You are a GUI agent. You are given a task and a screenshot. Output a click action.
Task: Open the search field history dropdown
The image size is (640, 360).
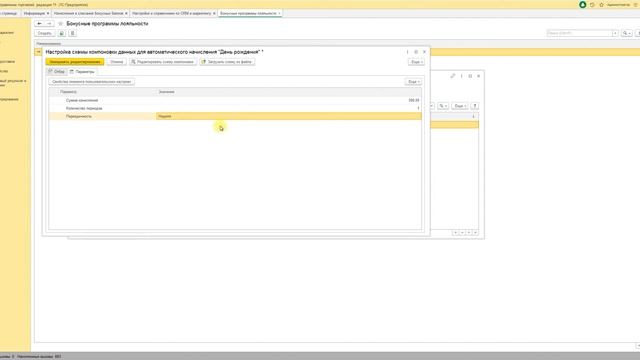(615, 33)
